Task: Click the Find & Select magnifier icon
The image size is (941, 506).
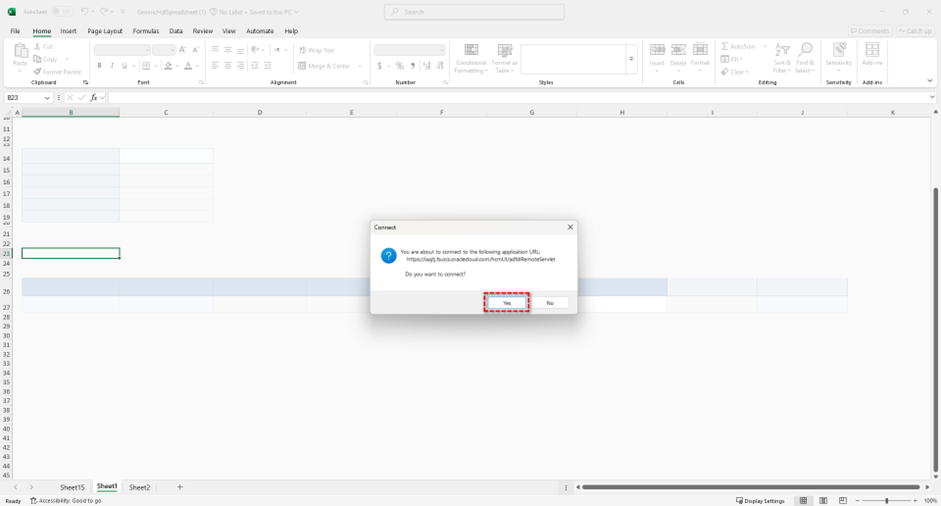Action: (x=805, y=51)
